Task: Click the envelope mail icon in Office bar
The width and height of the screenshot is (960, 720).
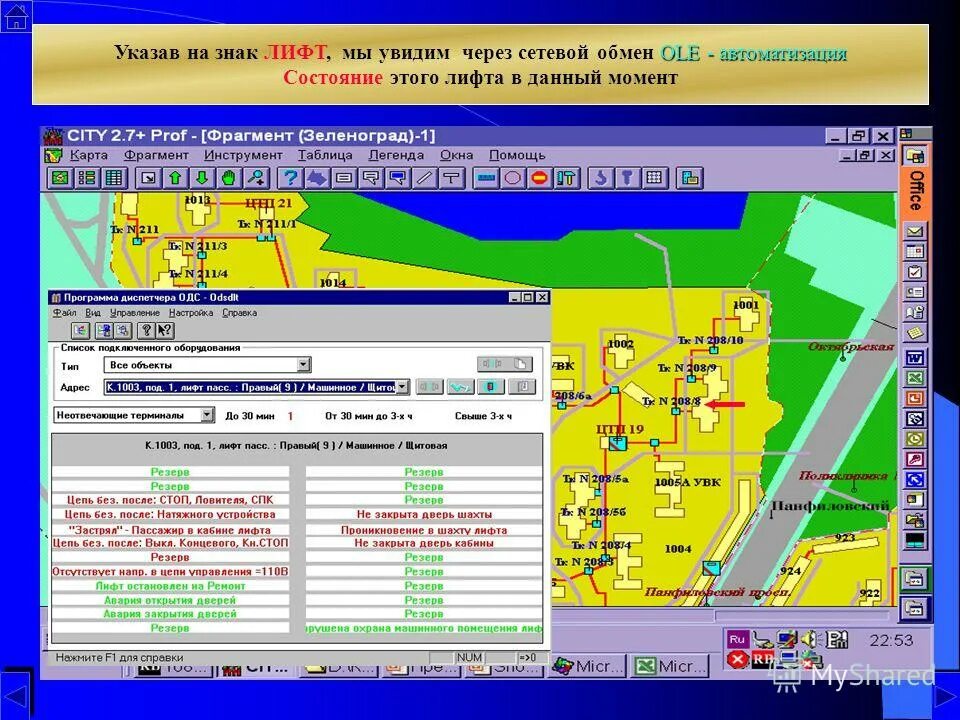Action: tap(915, 231)
